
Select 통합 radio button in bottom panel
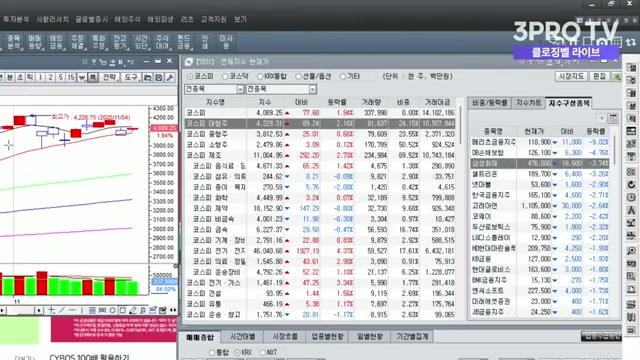(x=211, y=352)
